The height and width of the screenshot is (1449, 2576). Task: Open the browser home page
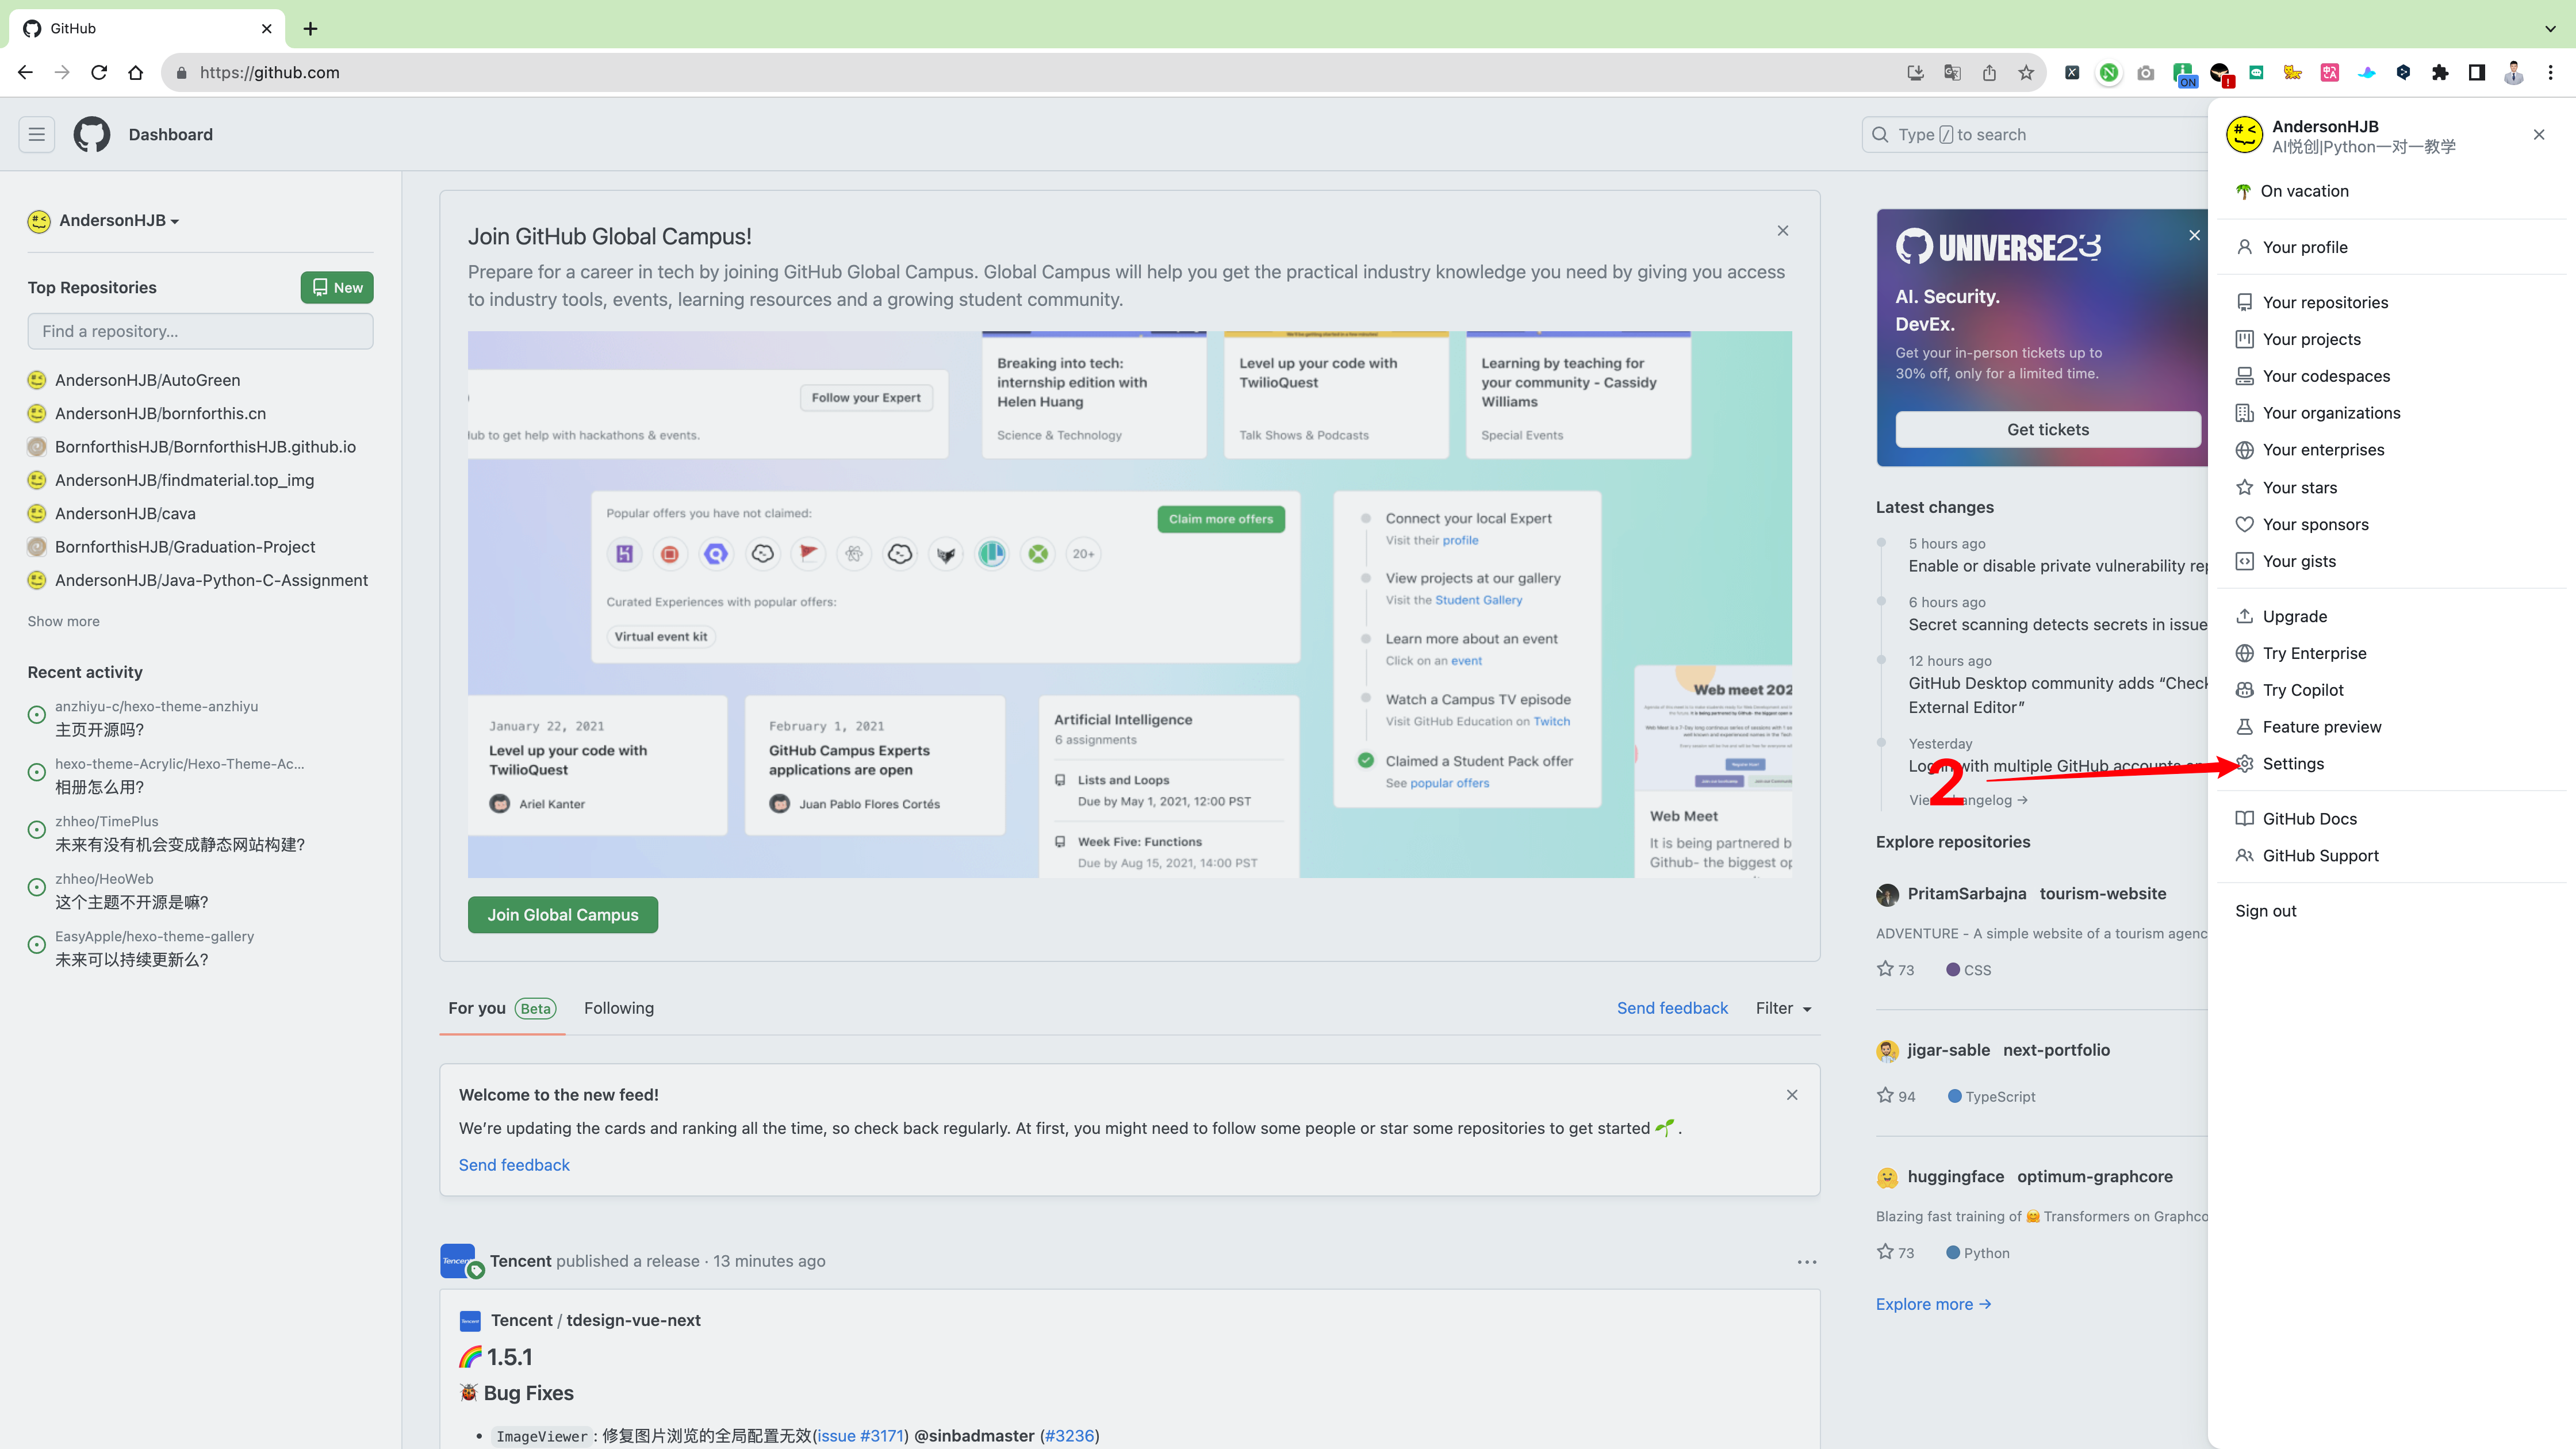tap(136, 72)
